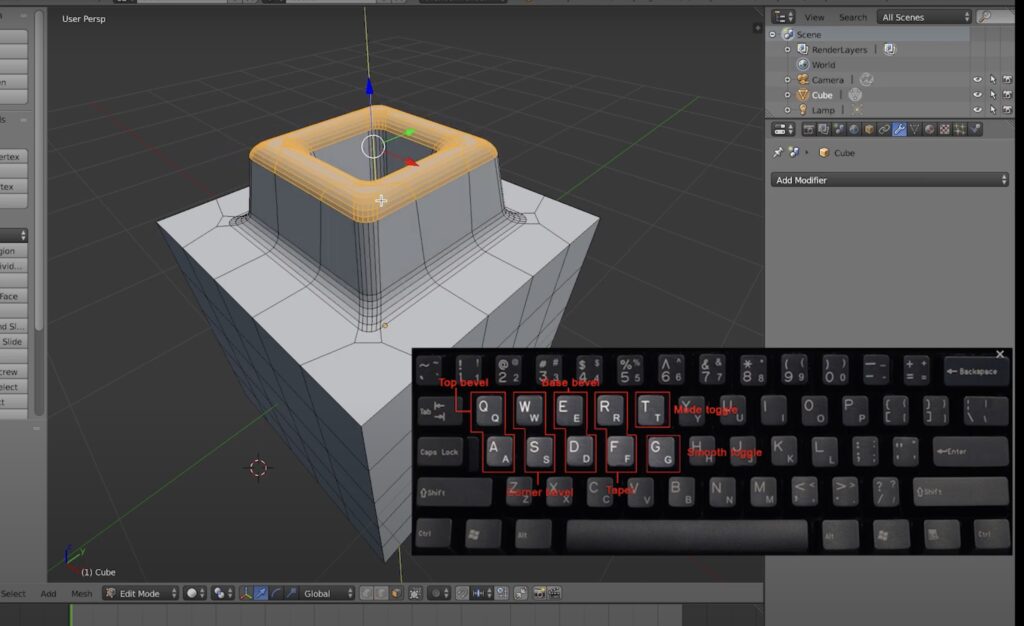Image resolution: width=1024 pixels, height=626 pixels.
Task: Select the translate manipulator arrow icon
Action: coord(261,593)
